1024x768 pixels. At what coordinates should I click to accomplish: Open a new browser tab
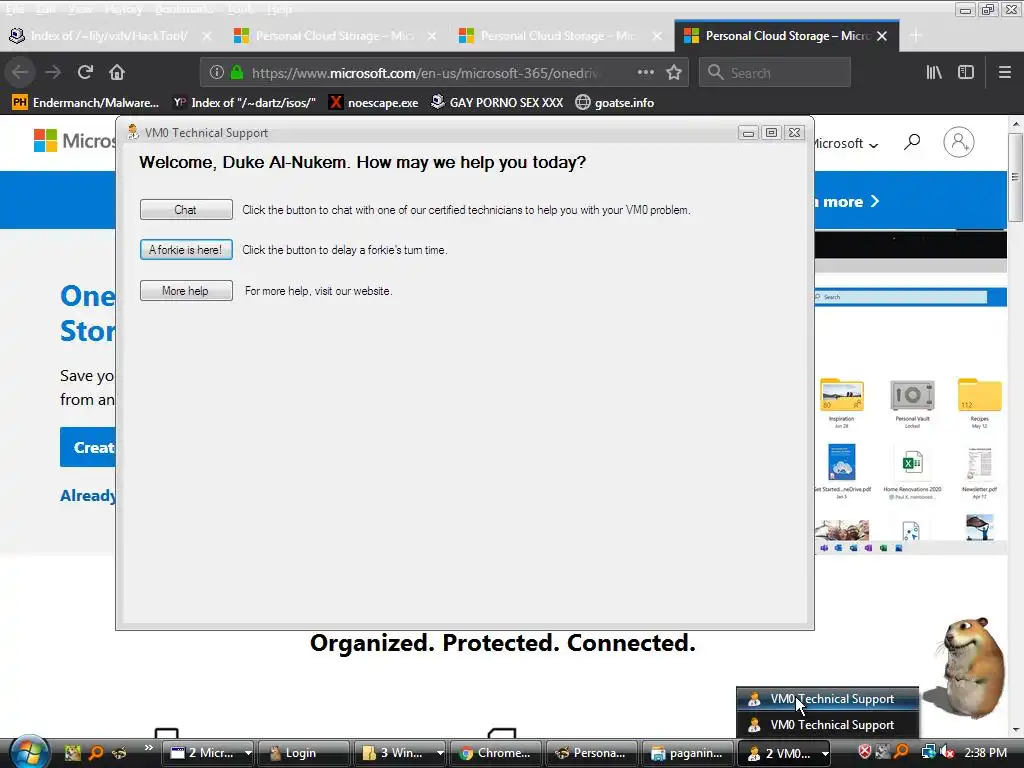click(916, 36)
